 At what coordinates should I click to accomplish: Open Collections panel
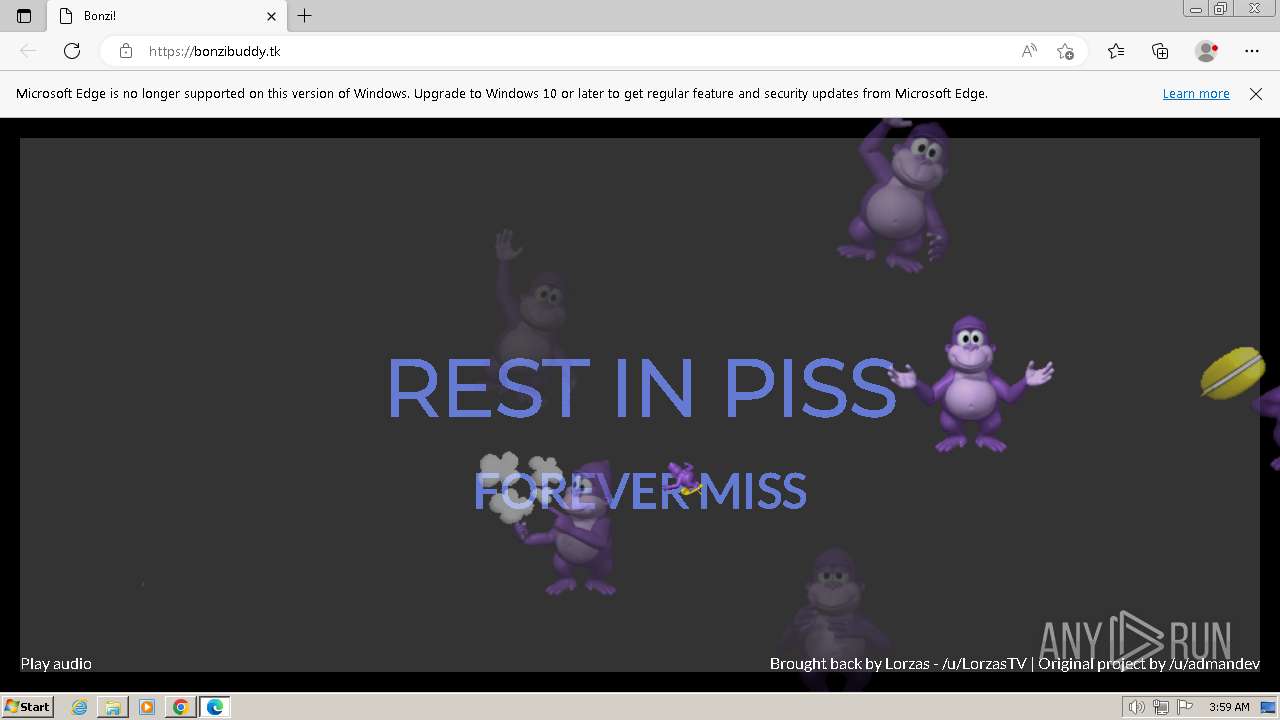pos(1160,51)
